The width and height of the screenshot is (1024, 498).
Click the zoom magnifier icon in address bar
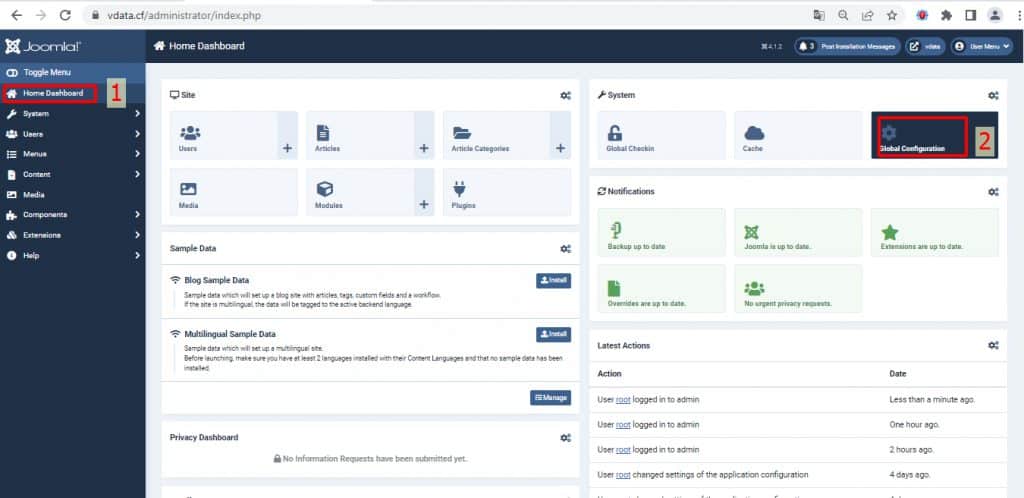pos(843,15)
